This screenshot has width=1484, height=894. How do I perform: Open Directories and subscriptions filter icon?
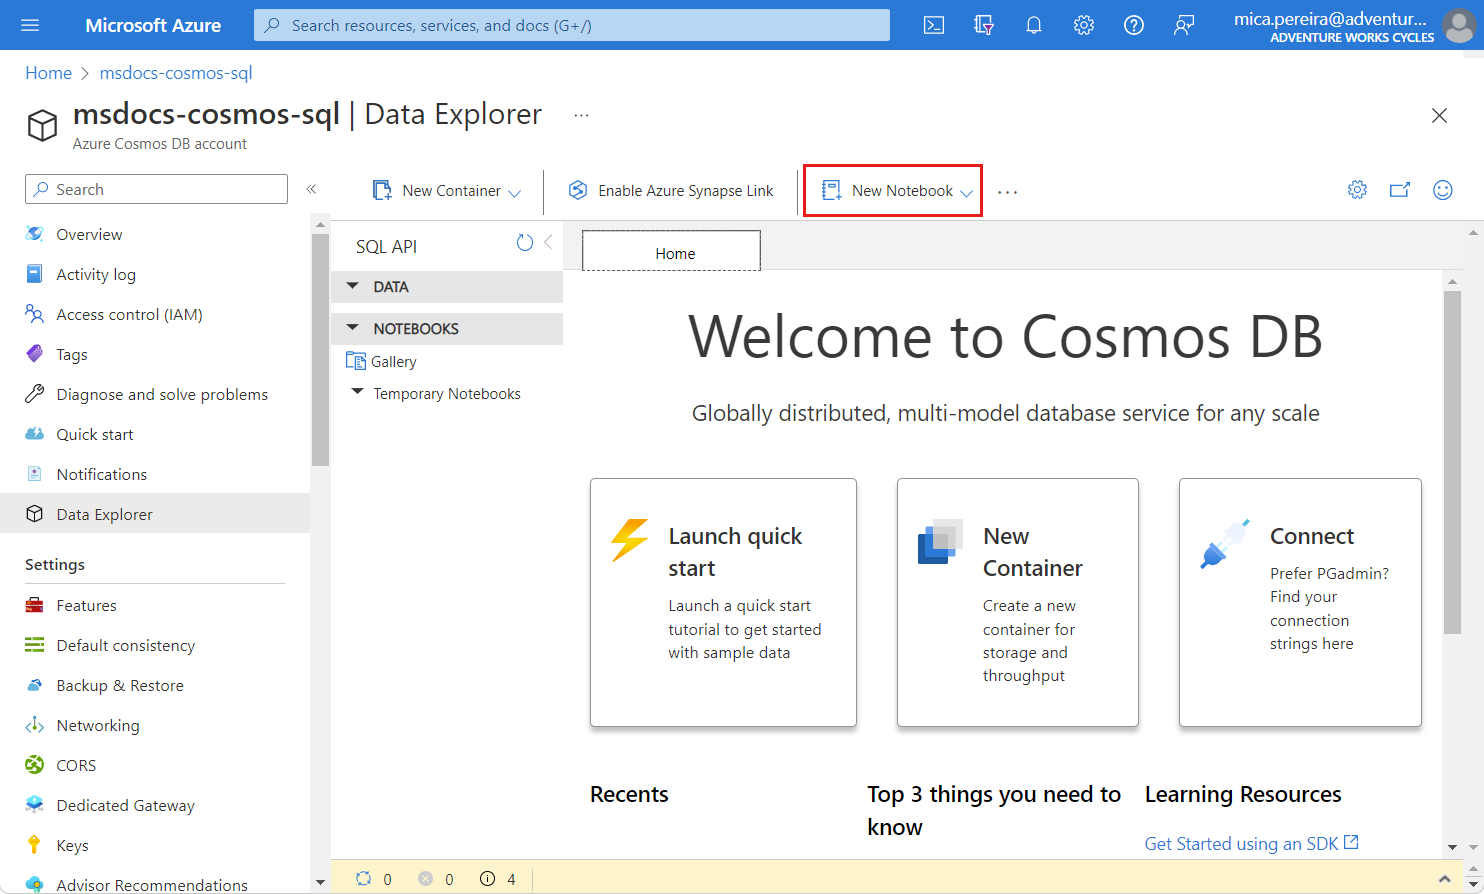pos(984,25)
